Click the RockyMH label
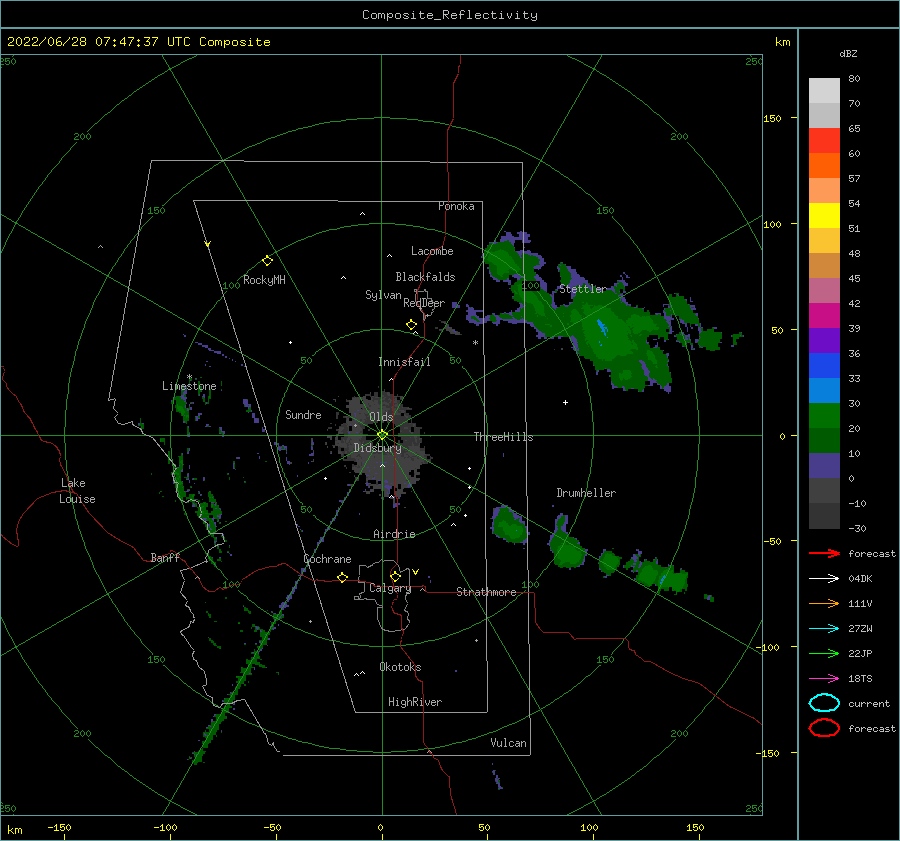The image size is (900, 841). pos(264,280)
